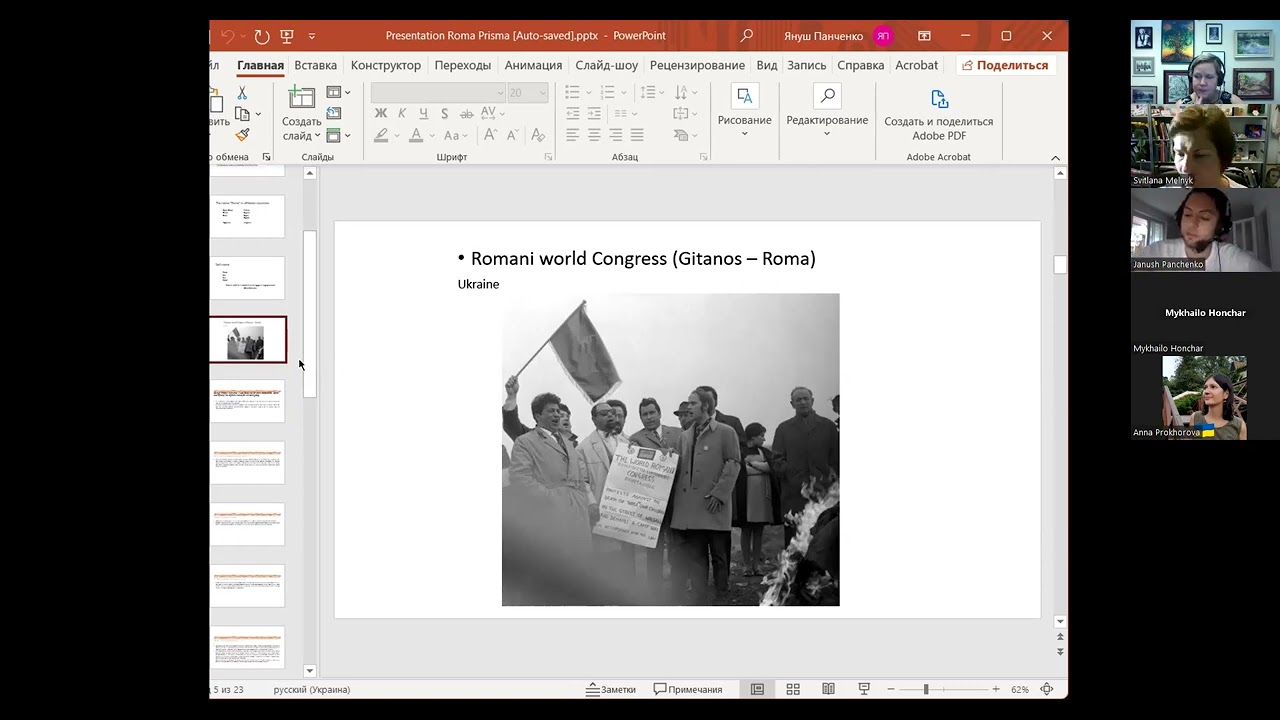Image resolution: width=1280 pixels, height=720 pixels.
Task: Open the font size box showing 20
Action: [x=528, y=93]
